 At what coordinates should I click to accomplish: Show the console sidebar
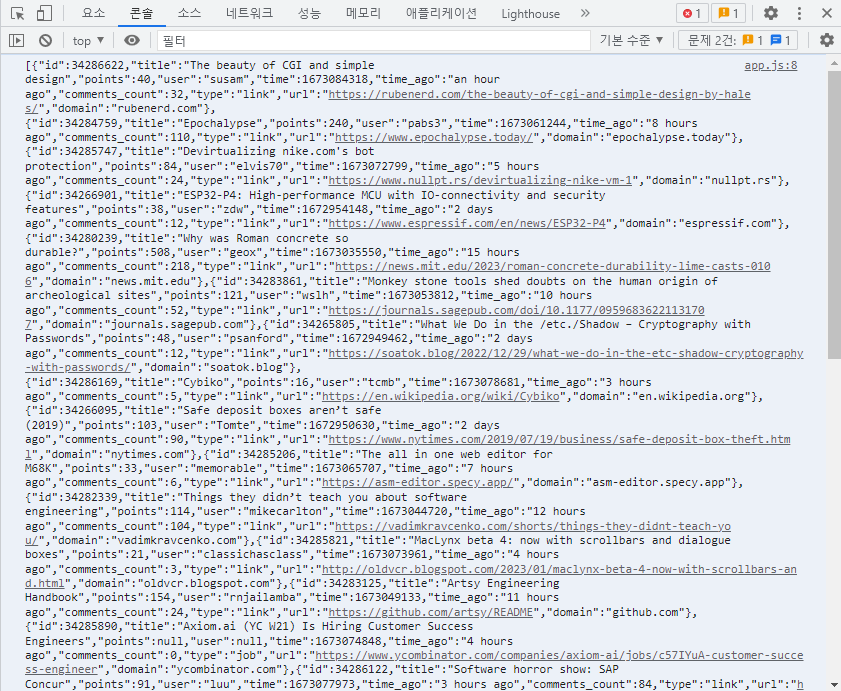[x=17, y=40]
